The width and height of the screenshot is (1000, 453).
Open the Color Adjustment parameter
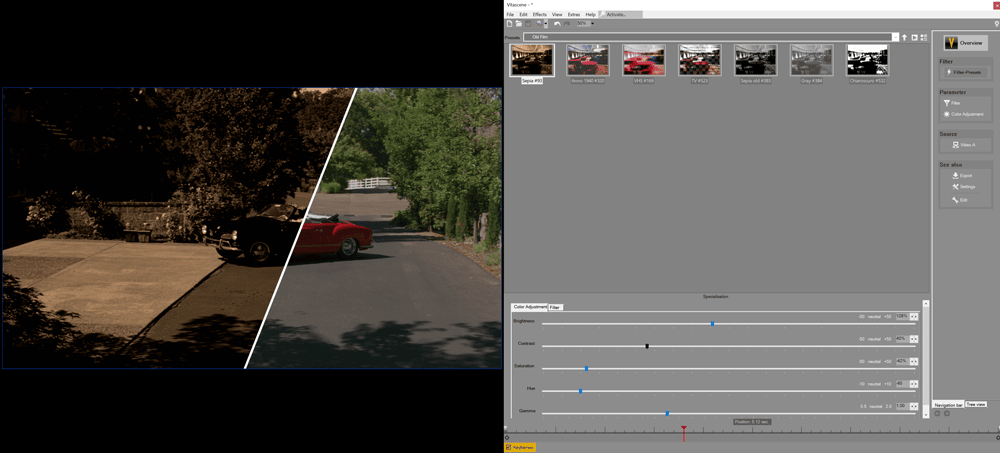tap(964, 114)
